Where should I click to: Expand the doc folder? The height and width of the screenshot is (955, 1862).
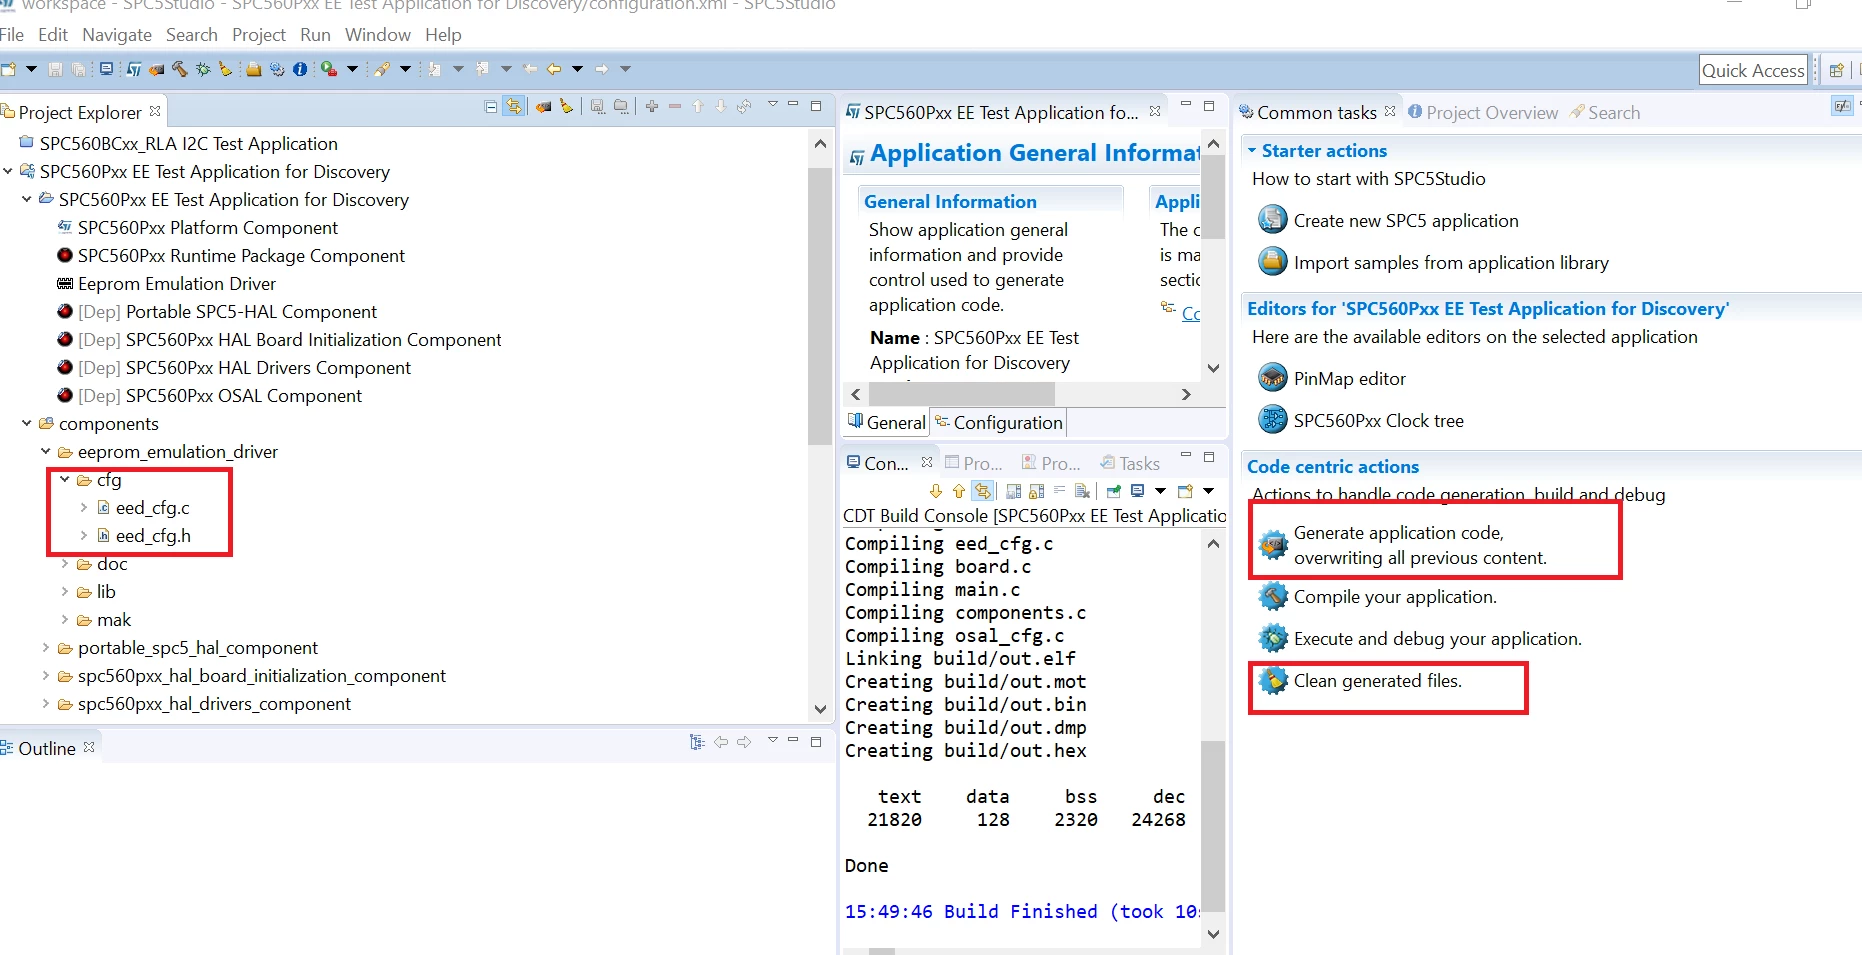pos(65,564)
